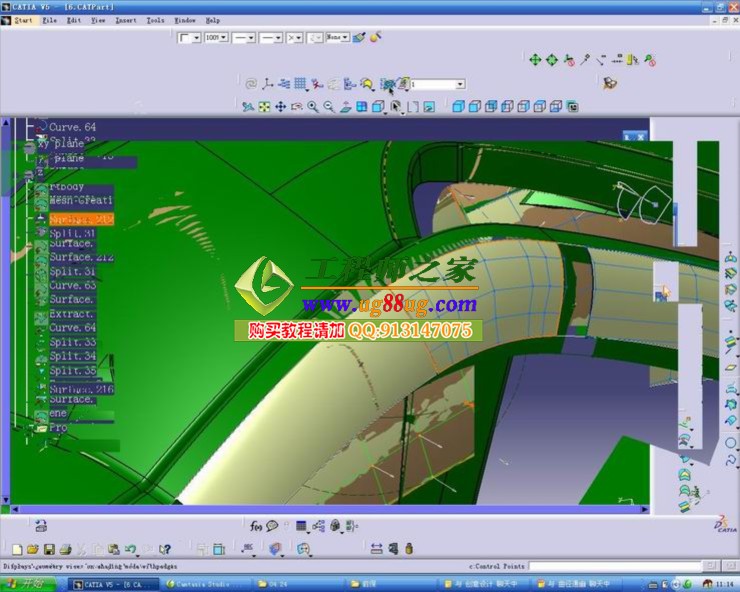Click the Customize View Parameters icon
The image size is (740, 592).
click(572, 107)
